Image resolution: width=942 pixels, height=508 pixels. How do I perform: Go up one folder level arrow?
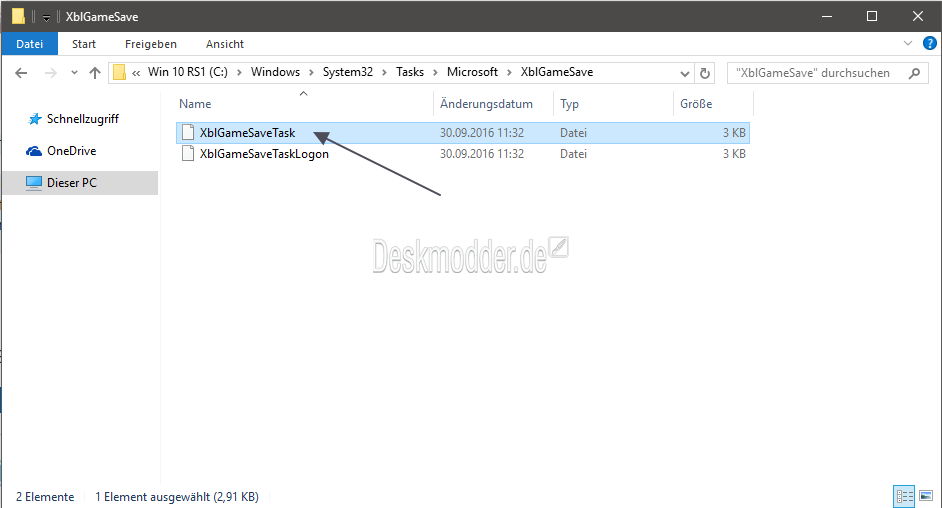point(94,73)
